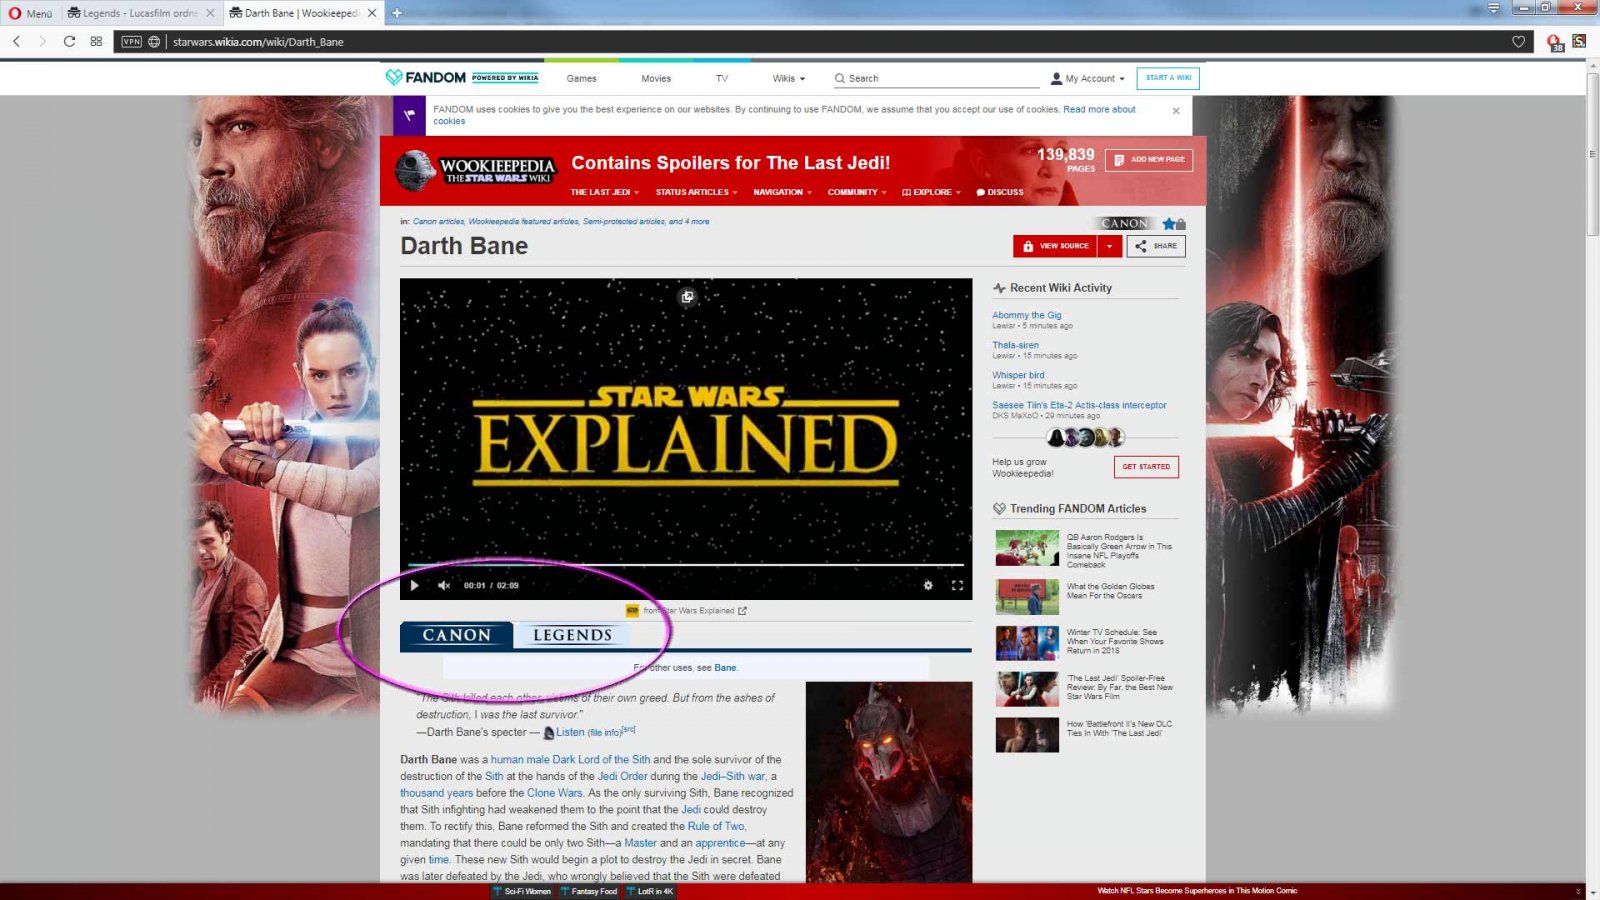Open the Star Wars Explained external link

pyautogui.click(x=695, y=611)
